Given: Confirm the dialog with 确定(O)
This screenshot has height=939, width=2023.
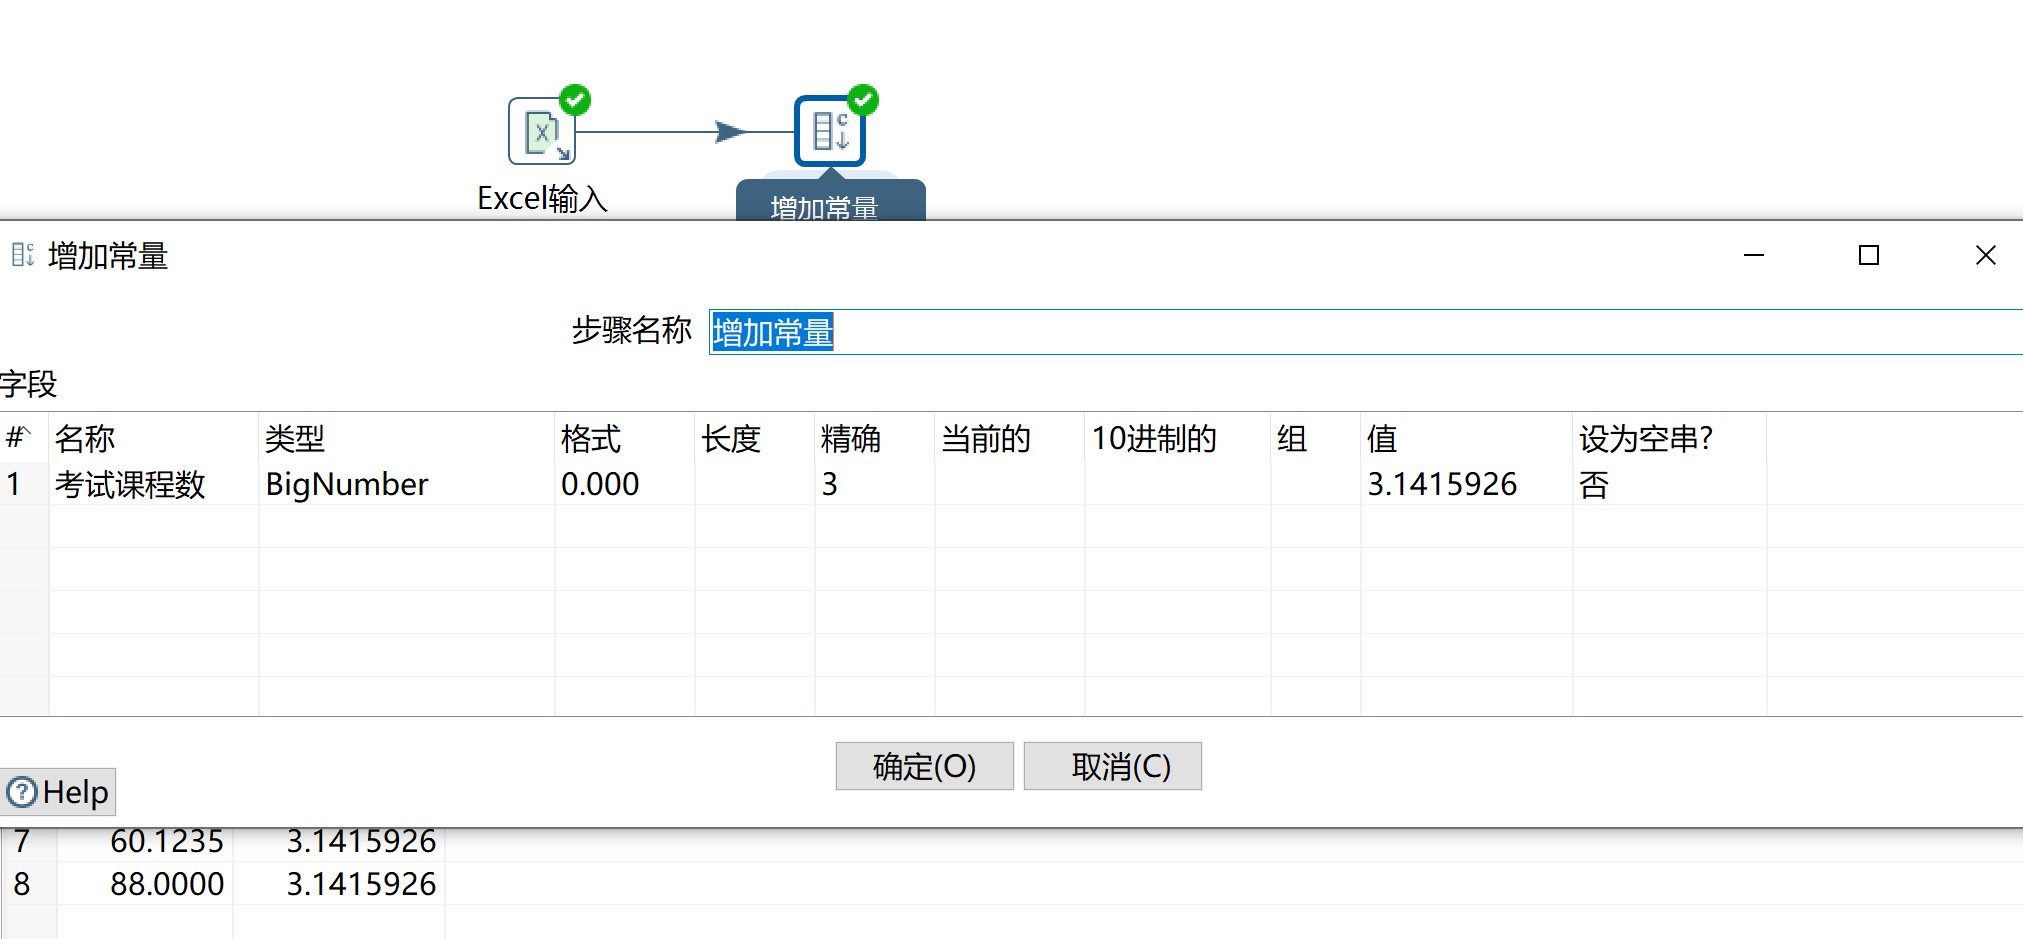Looking at the screenshot, I should (x=923, y=766).
